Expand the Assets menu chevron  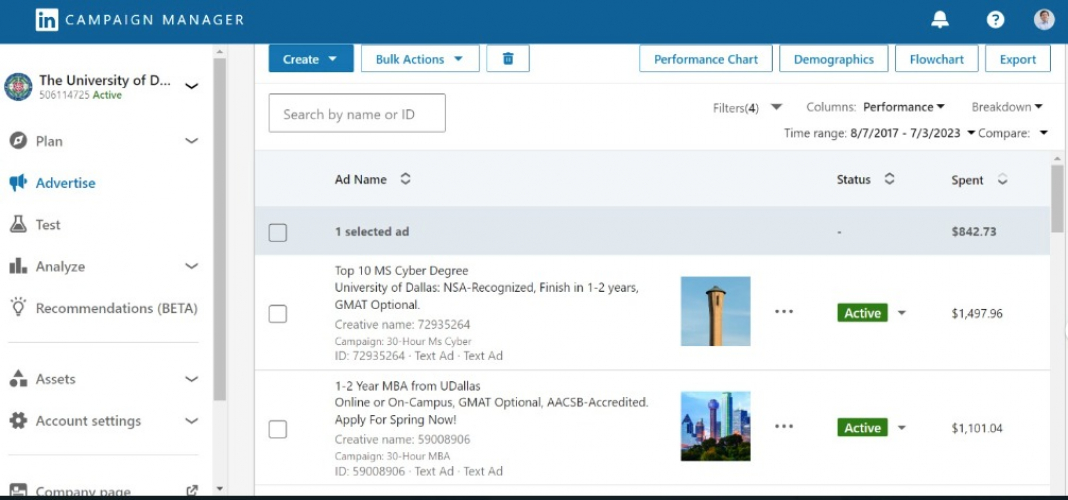(x=192, y=379)
